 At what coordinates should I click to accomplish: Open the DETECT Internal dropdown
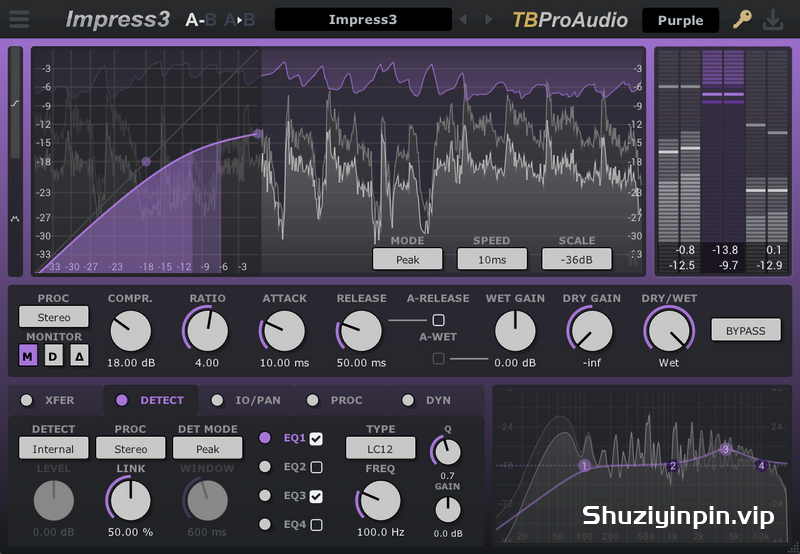[54, 448]
